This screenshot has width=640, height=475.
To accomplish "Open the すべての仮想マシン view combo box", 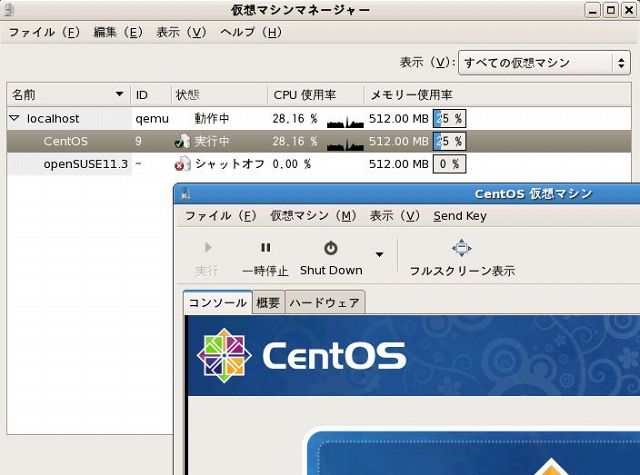I will pos(544,63).
